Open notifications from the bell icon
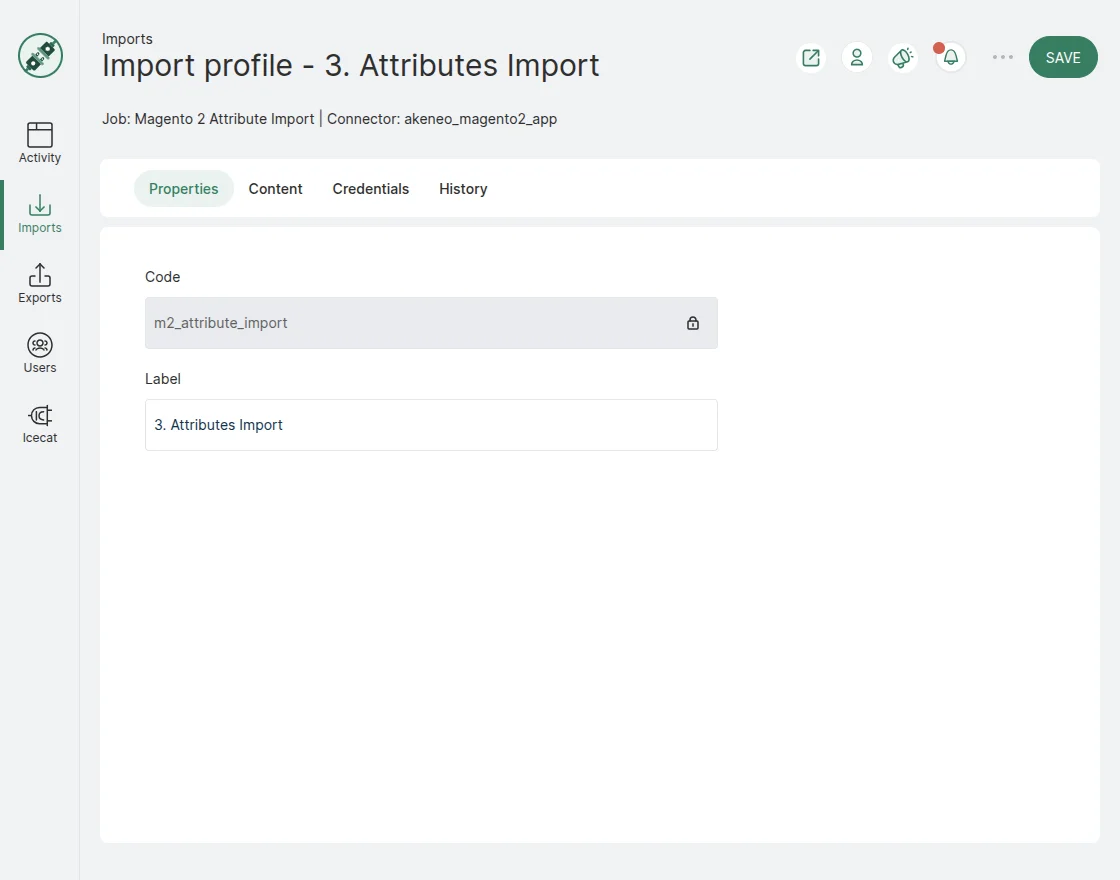The width and height of the screenshot is (1120, 880). click(948, 57)
